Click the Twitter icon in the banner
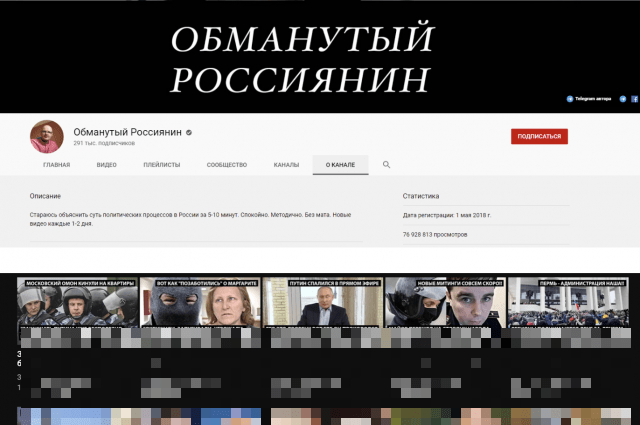The height and width of the screenshot is (425, 640). (623, 100)
